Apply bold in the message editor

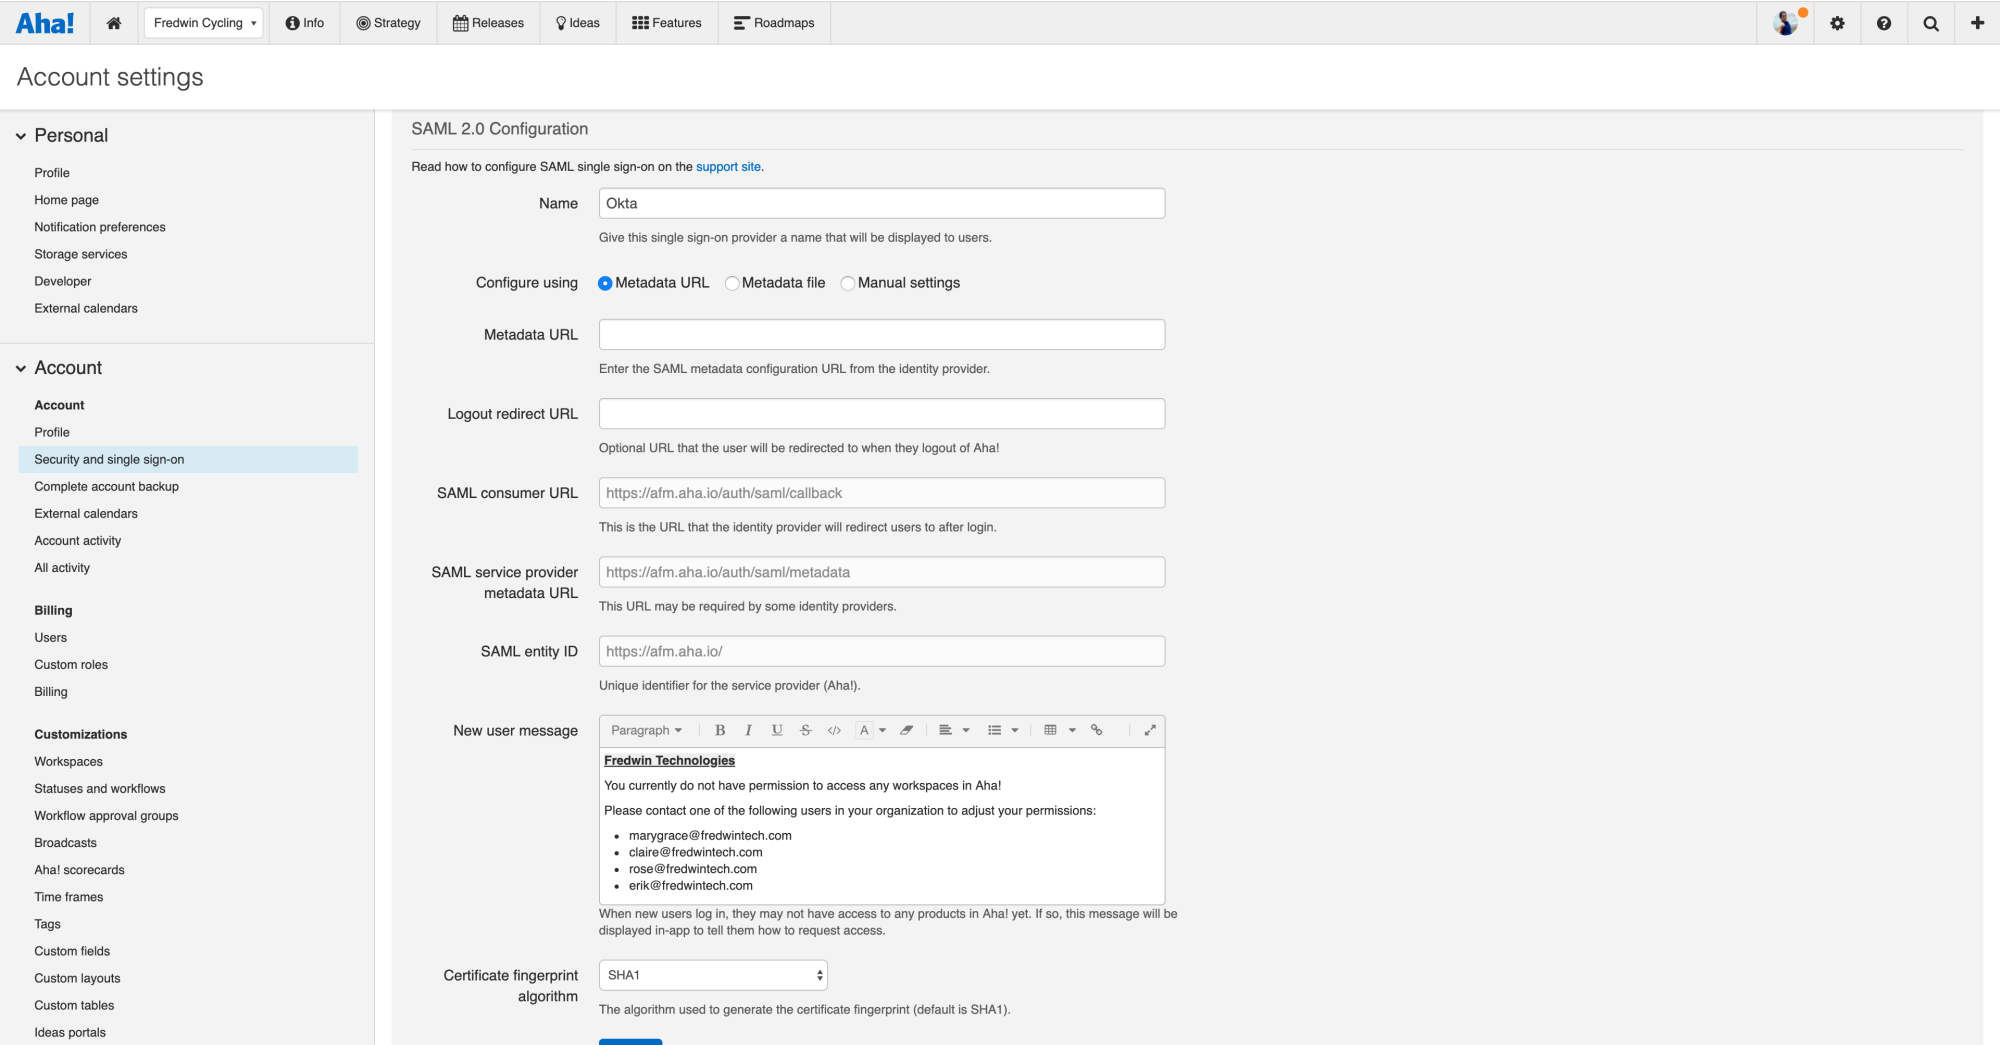(x=720, y=730)
